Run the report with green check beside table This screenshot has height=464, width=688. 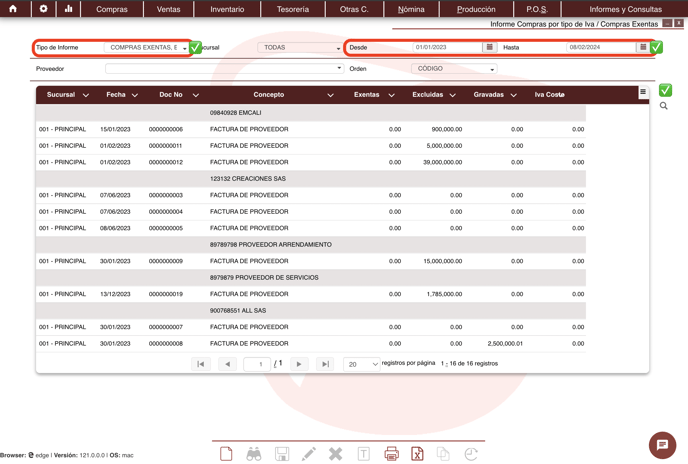(x=665, y=90)
